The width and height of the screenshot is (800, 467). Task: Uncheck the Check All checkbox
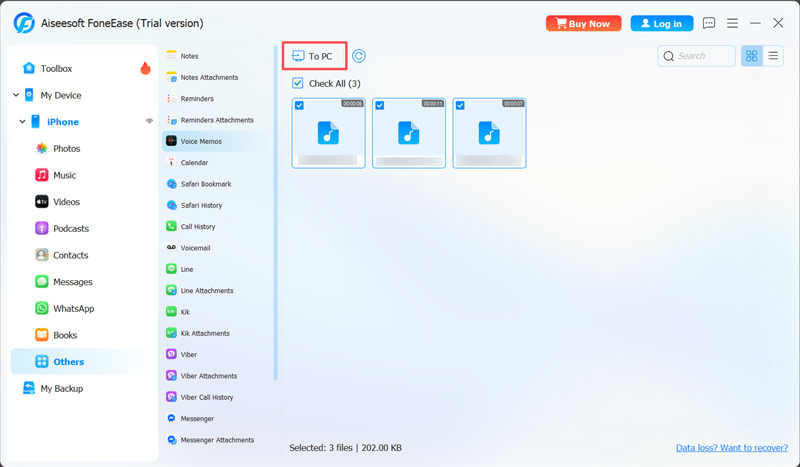297,83
